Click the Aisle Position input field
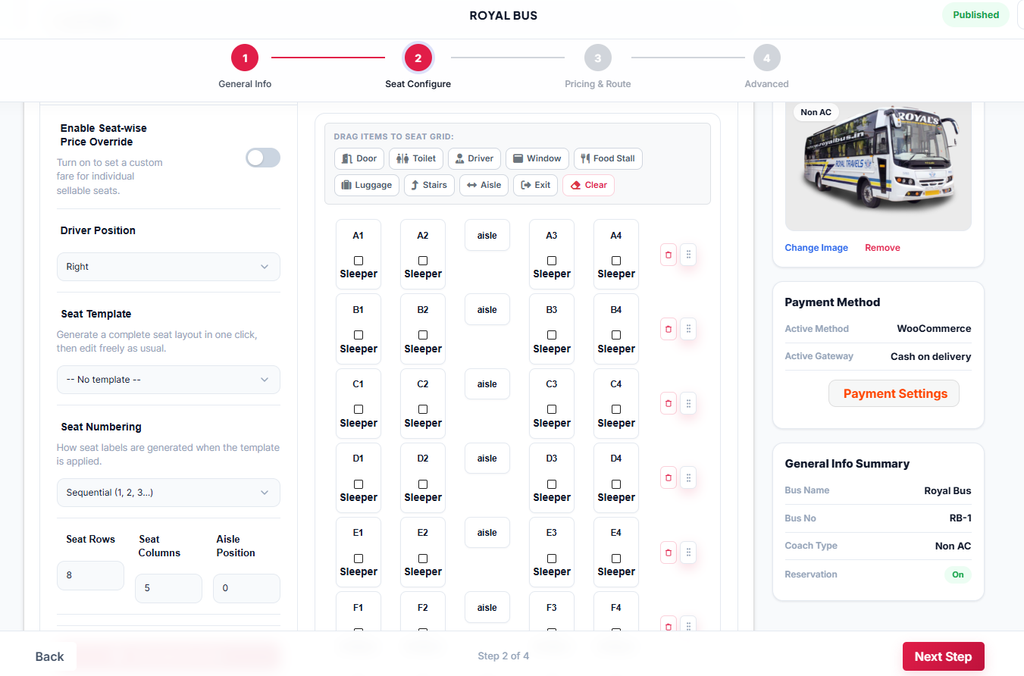This screenshot has width=1024, height=676. click(246, 588)
